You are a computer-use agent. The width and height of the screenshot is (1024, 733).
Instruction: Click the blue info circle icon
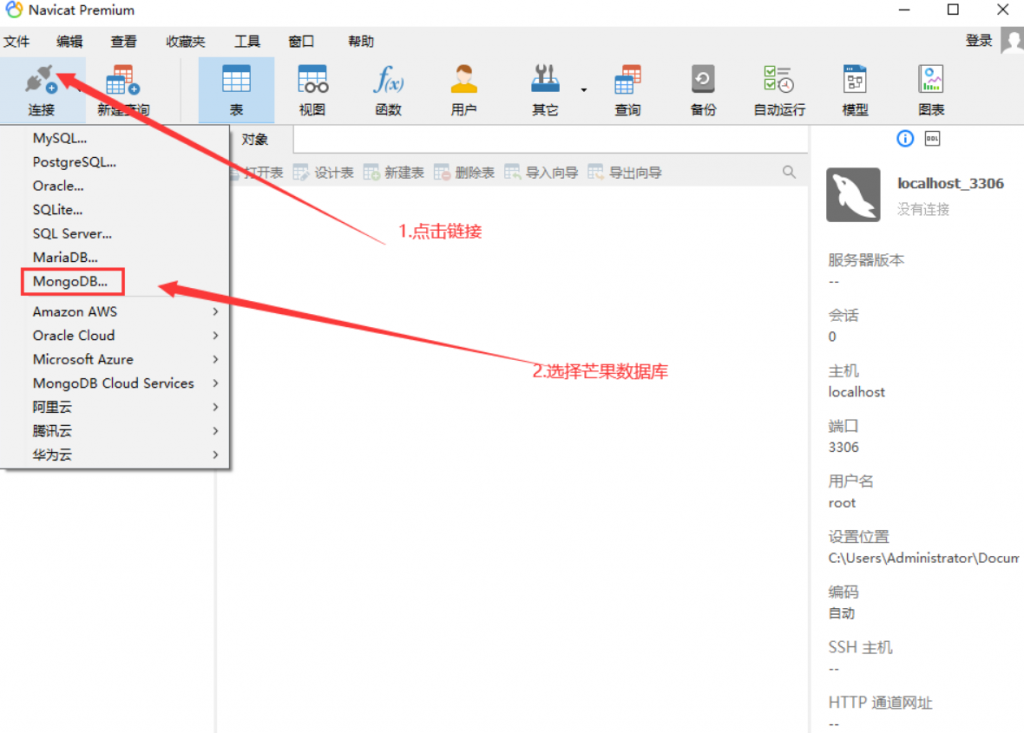click(904, 138)
